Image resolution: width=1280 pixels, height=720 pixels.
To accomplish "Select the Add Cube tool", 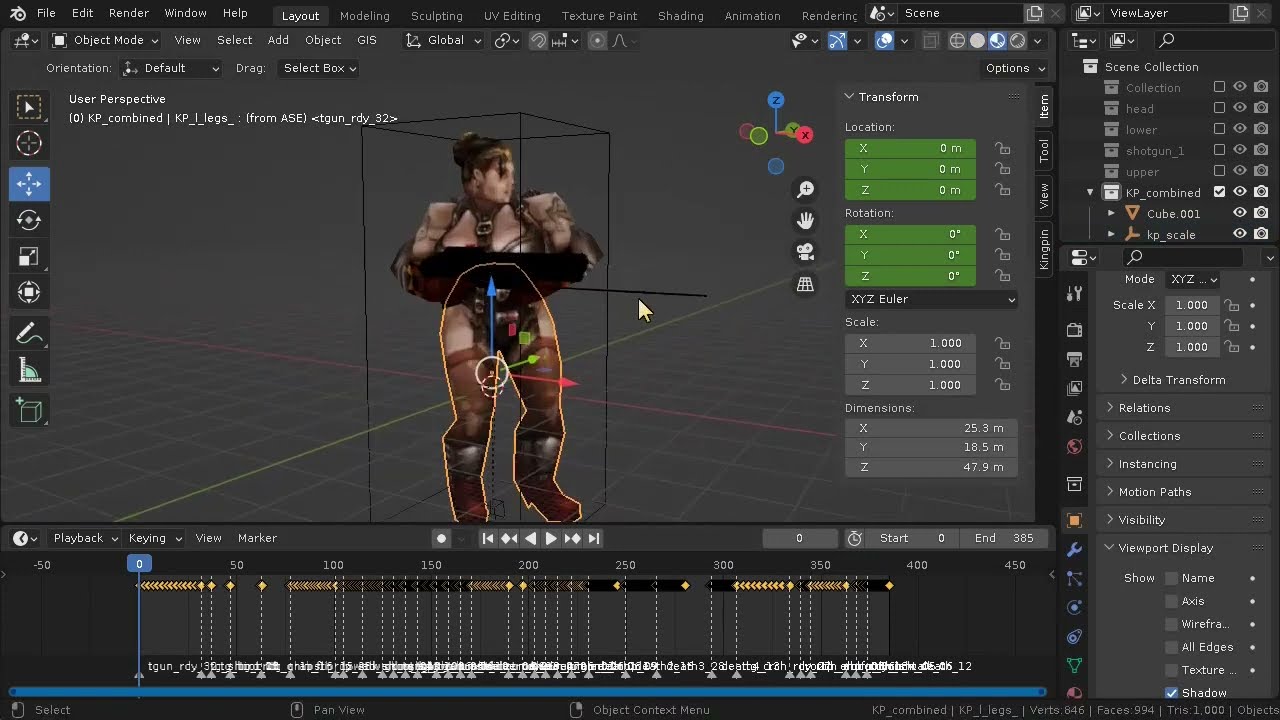I will coord(29,410).
